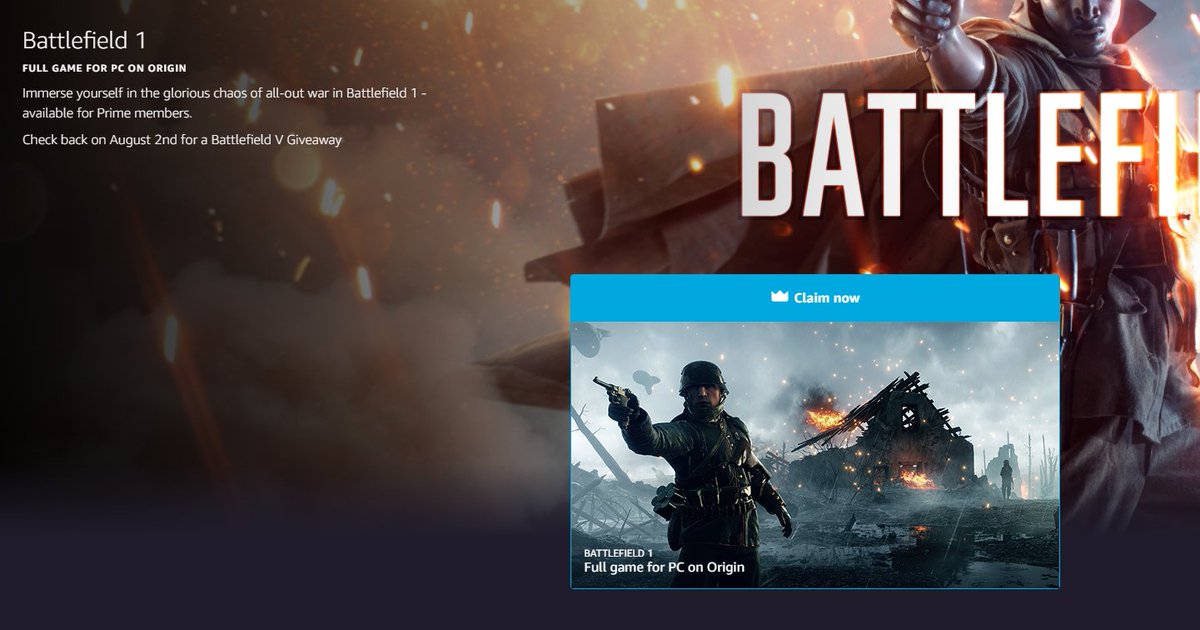Click the 'Battlefield 1' page heading
The width and height of the screenshot is (1200, 630).
coord(85,41)
